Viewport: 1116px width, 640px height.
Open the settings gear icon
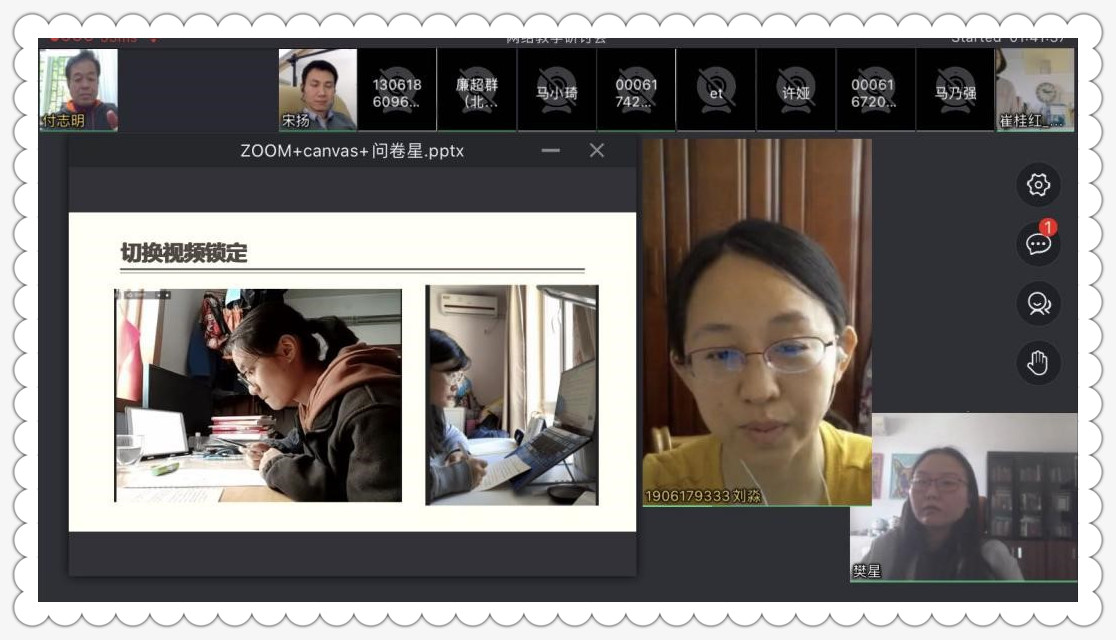click(1038, 185)
